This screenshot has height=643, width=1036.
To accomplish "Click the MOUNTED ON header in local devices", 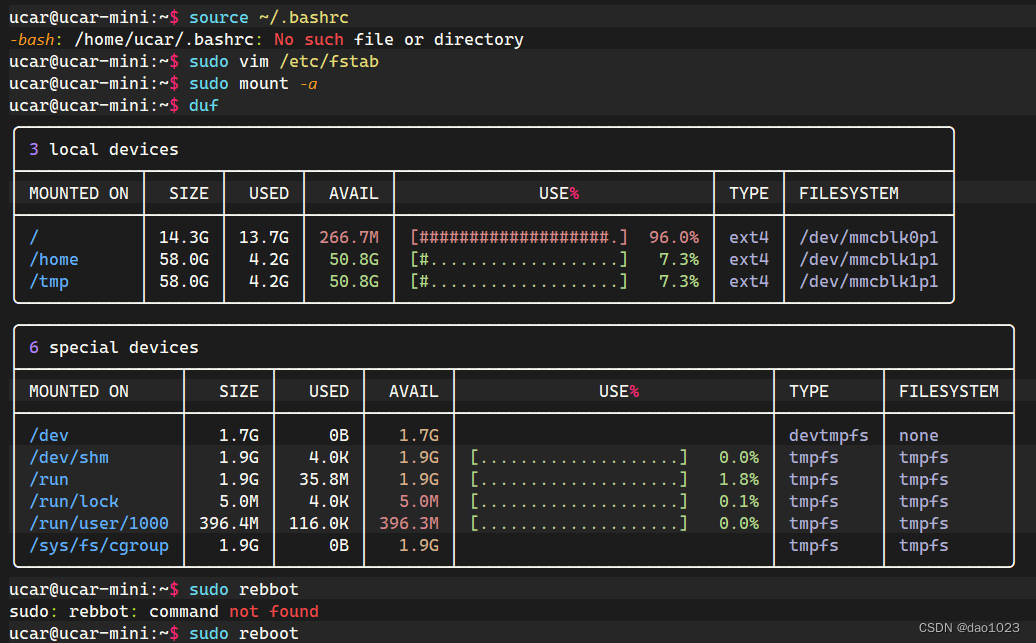I will click(x=79, y=194).
